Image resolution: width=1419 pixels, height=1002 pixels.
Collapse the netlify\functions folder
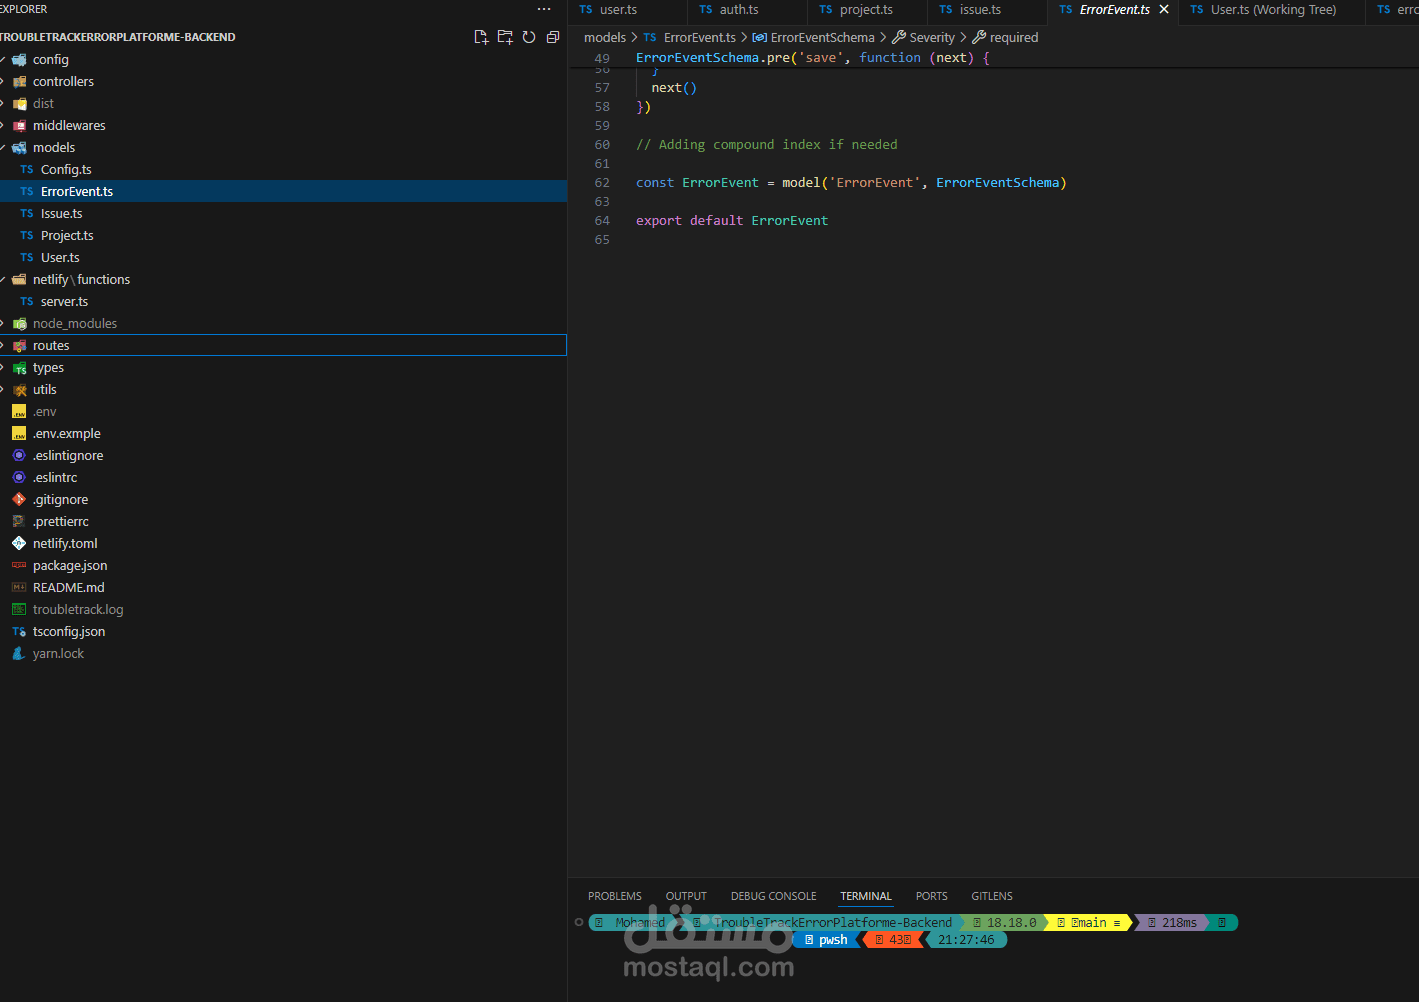(x=283, y=279)
